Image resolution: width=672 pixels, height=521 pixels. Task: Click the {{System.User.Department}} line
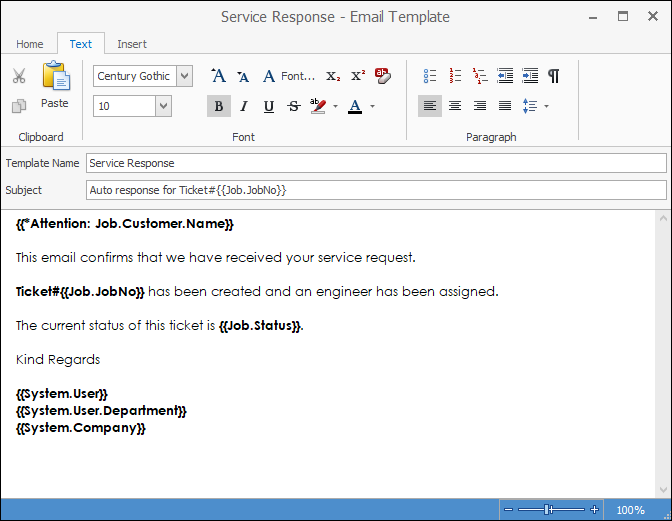(101, 410)
